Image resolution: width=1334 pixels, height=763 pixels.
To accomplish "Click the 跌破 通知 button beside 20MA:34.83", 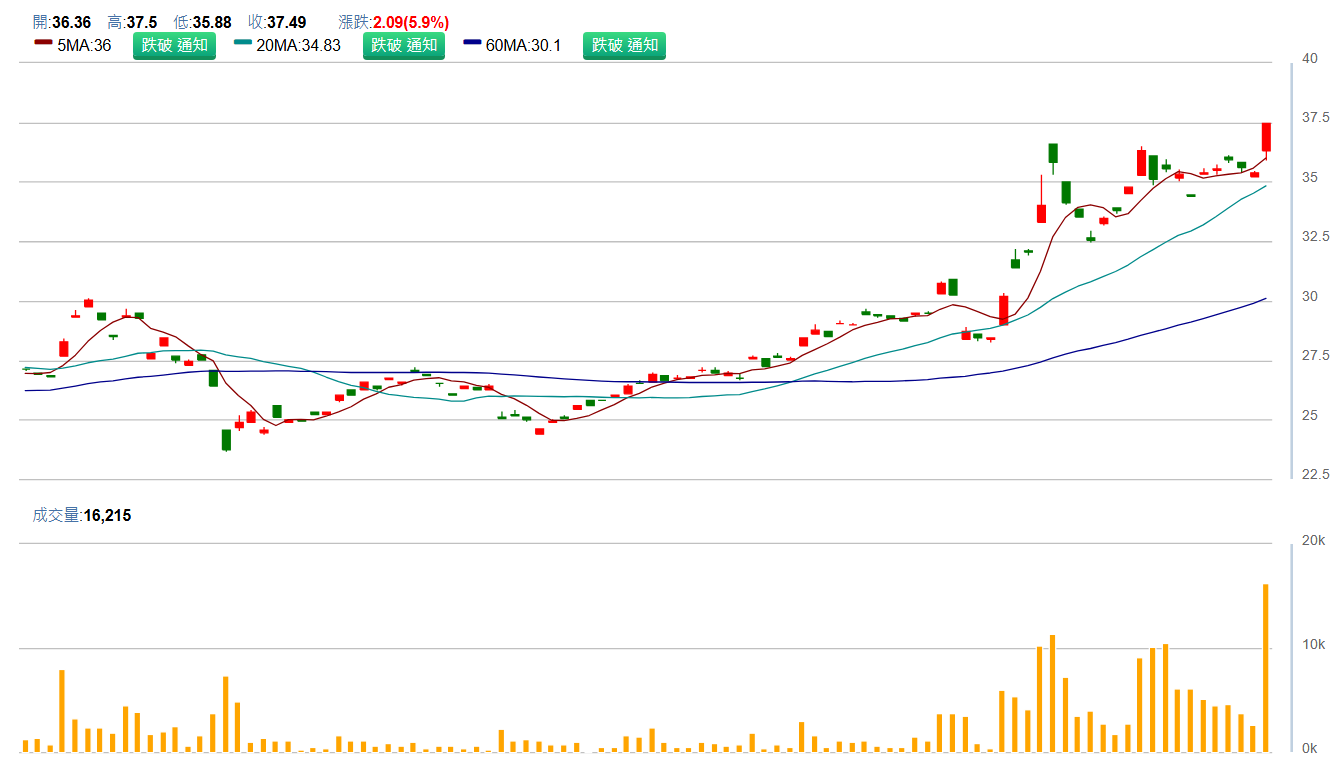I will (403, 45).
